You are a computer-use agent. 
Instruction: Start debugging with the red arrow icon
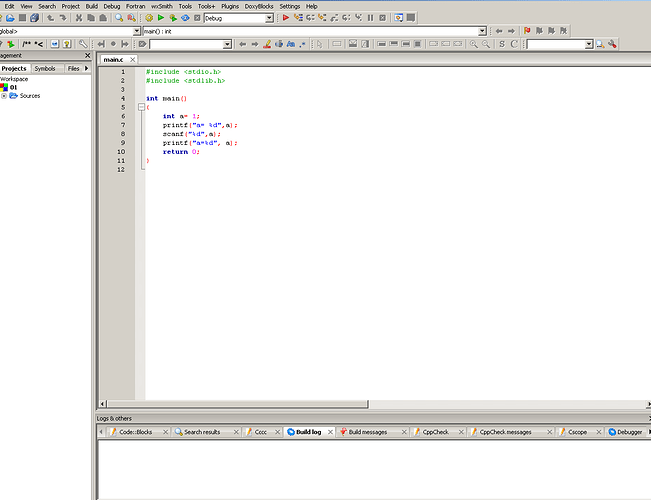[x=286, y=18]
